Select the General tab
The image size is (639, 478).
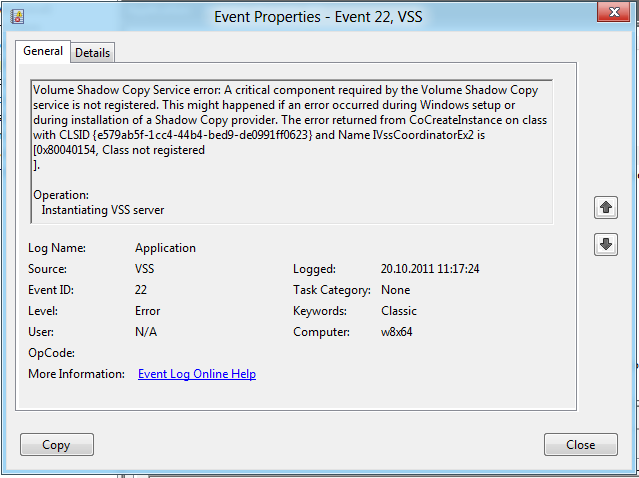point(44,51)
